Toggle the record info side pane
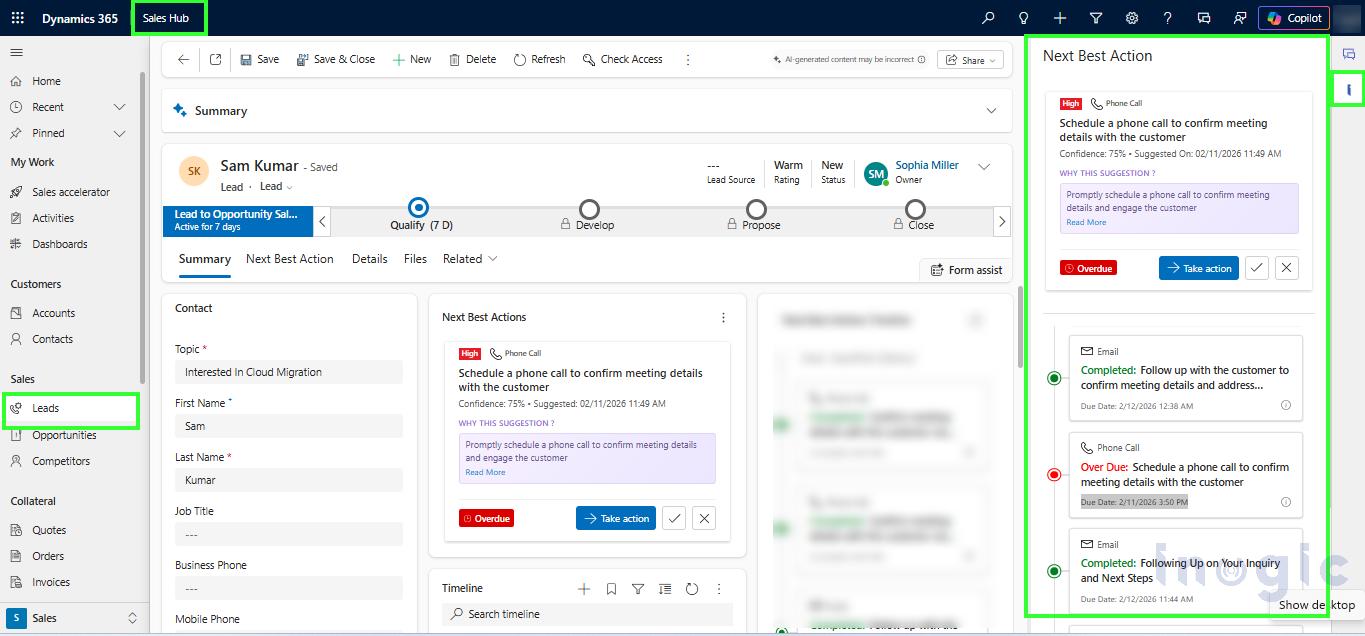Screen dimensions: 1365x636 pyautogui.click(x=1349, y=89)
